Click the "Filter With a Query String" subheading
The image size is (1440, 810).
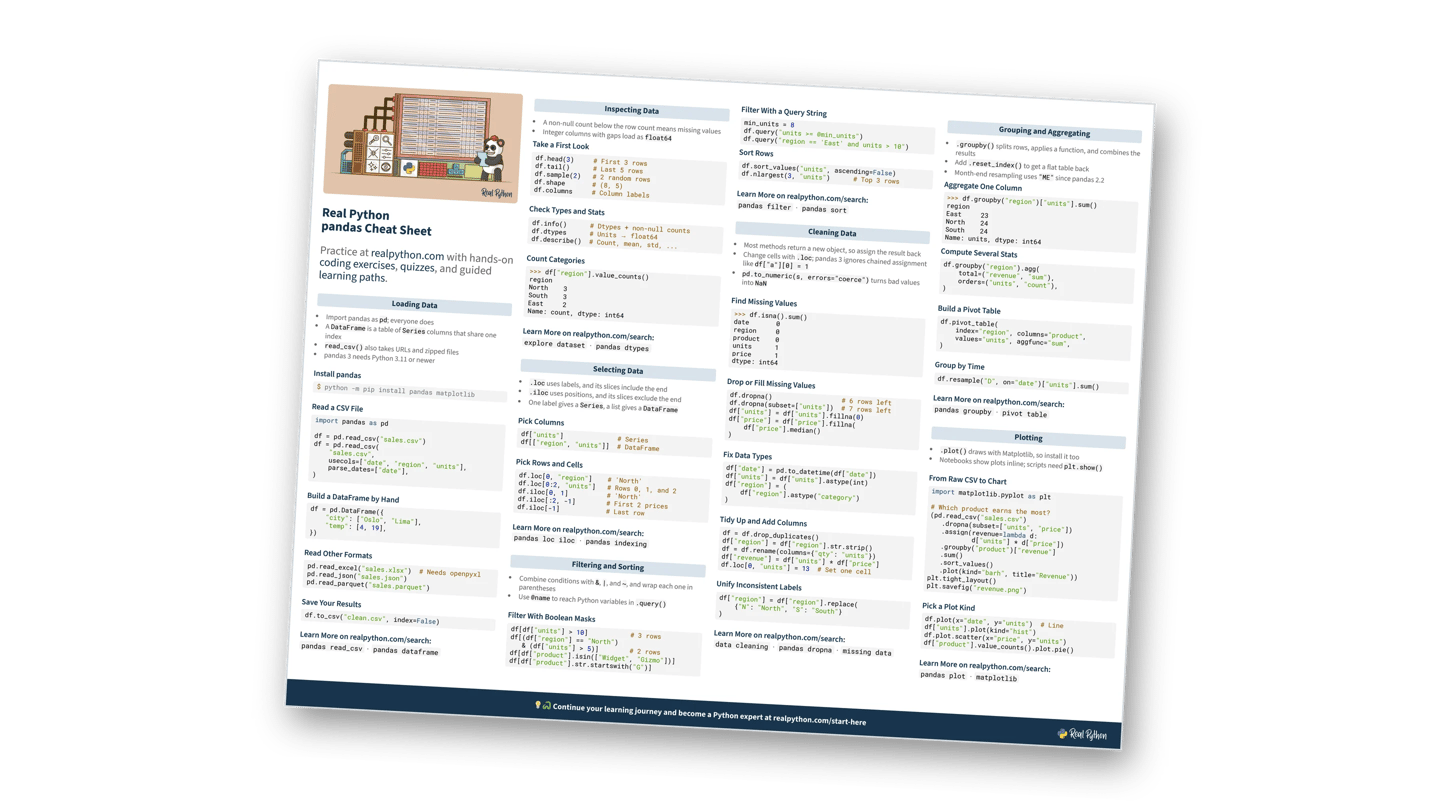(784, 112)
